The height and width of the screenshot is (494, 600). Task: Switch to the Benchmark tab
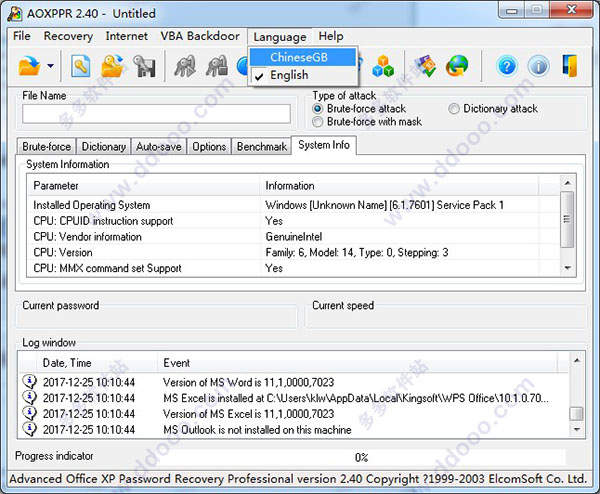point(262,147)
